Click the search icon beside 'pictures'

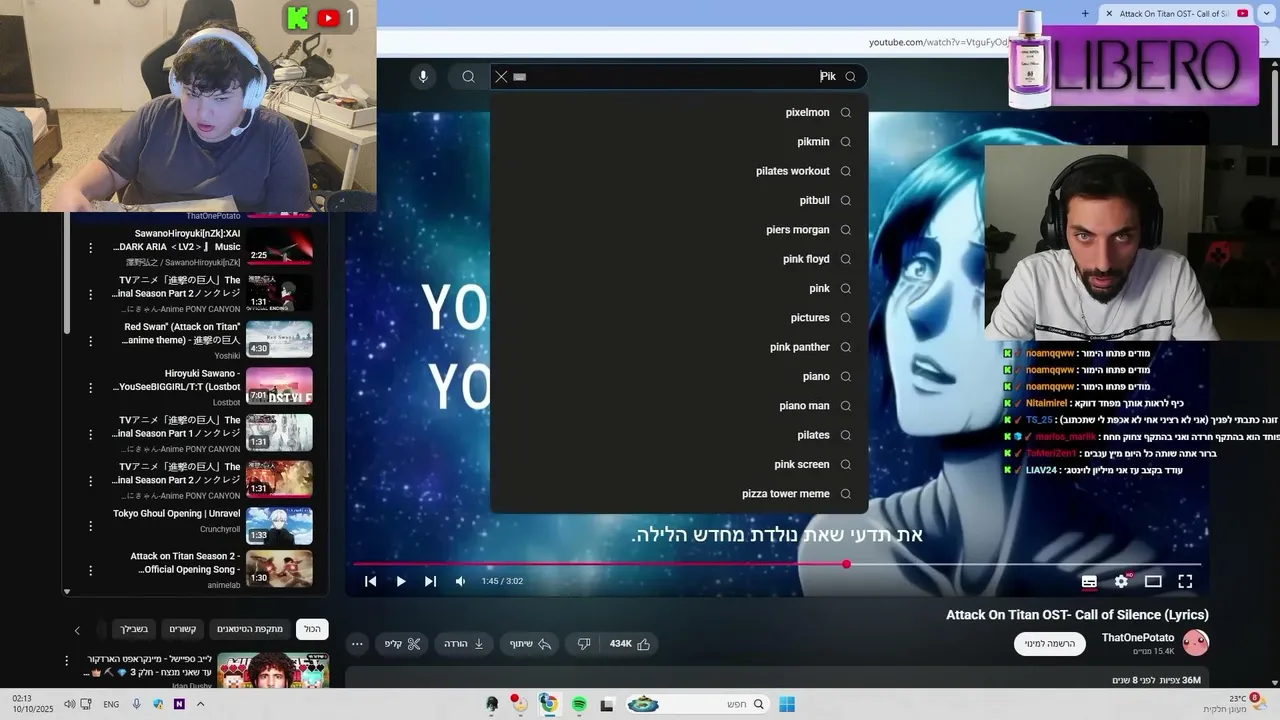pyautogui.click(x=846, y=318)
